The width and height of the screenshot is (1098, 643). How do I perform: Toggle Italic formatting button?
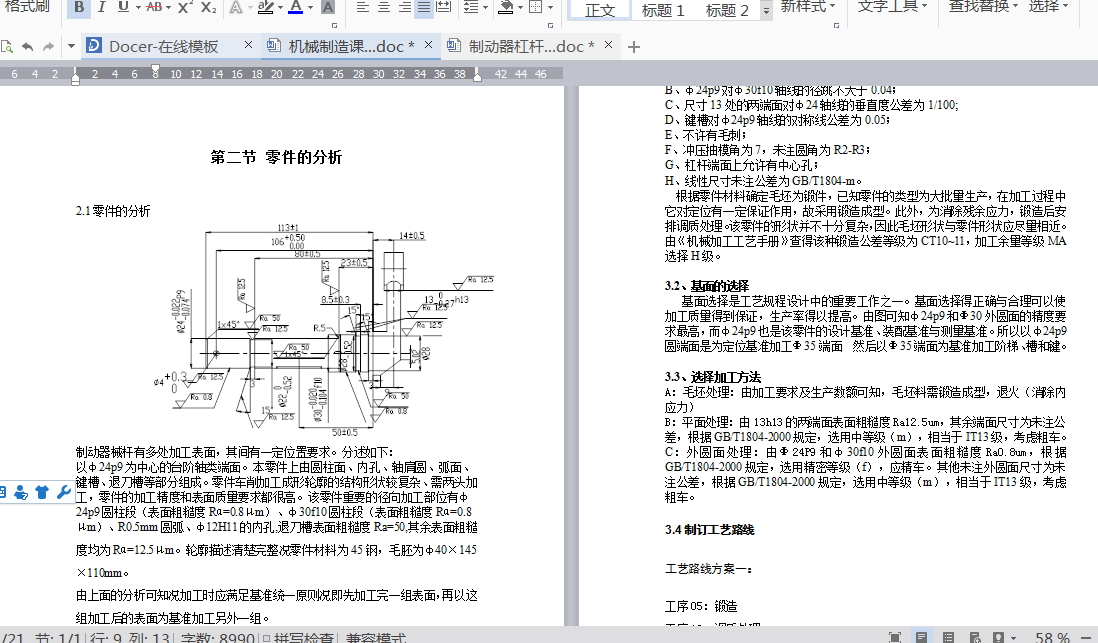(102, 8)
